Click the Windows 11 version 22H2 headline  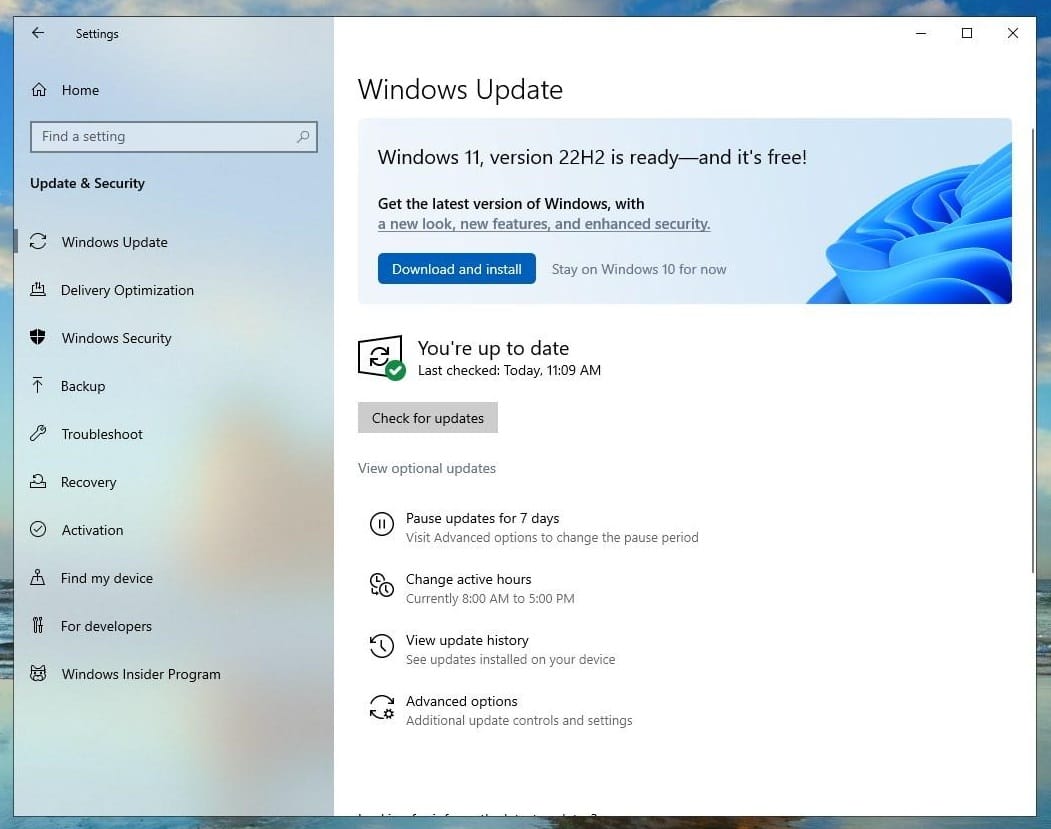(593, 157)
